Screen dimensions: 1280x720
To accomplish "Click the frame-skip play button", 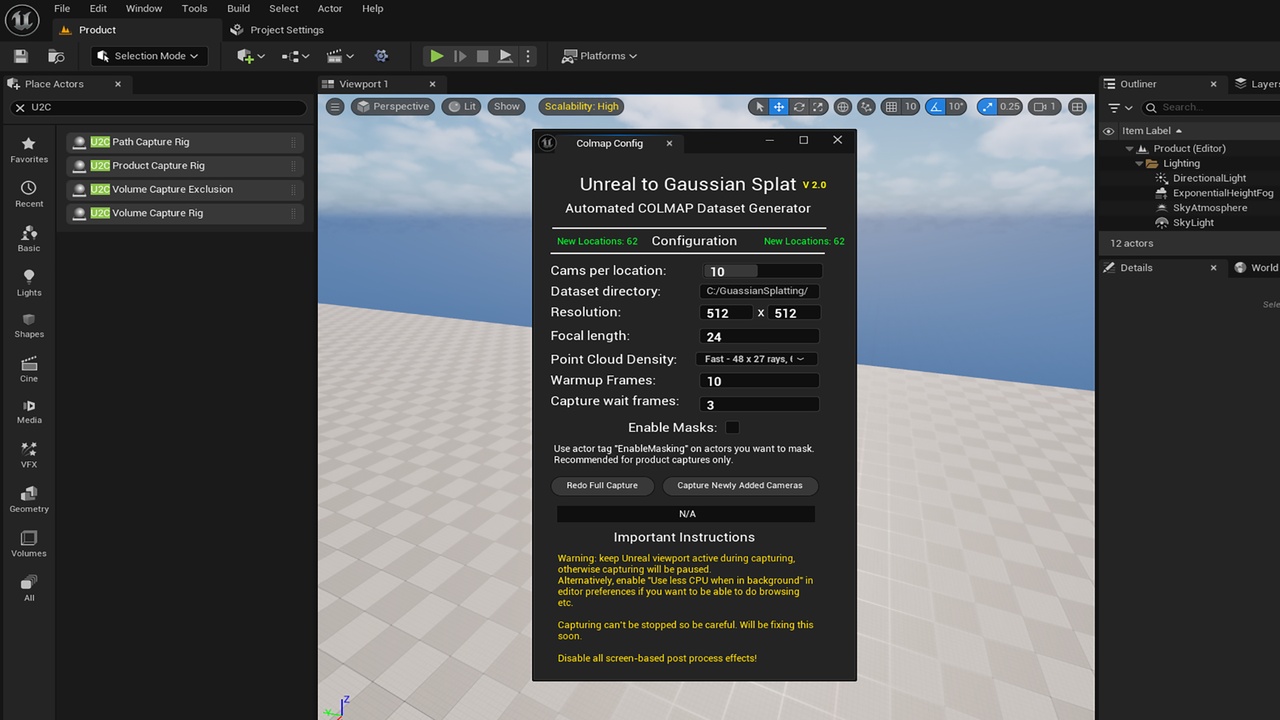I will (460, 56).
